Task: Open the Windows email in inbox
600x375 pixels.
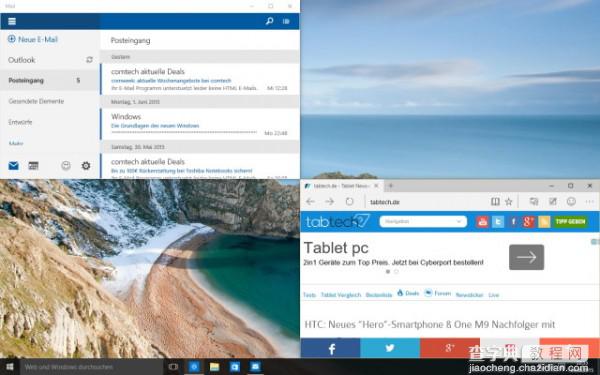Action: pos(200,124)
